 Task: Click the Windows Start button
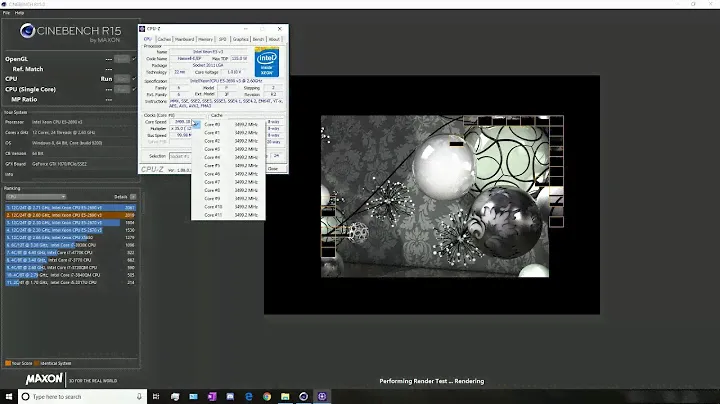click(x=8, y=396)
